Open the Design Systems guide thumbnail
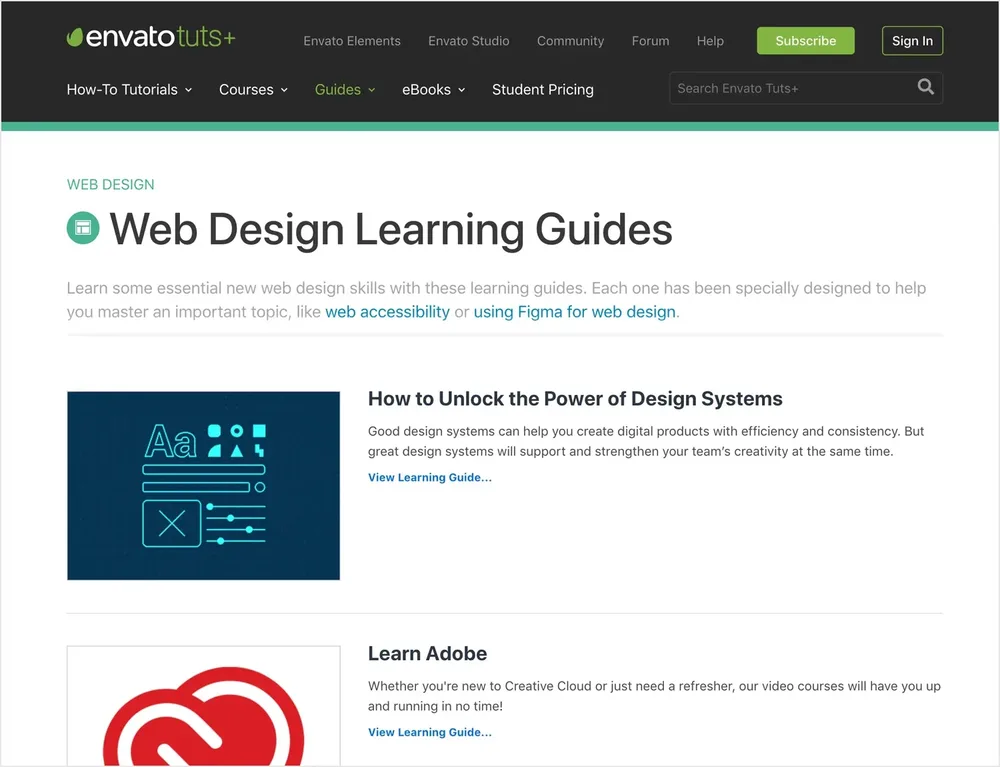The width and height of the screenshot is (1000, 767). point(203,486)
